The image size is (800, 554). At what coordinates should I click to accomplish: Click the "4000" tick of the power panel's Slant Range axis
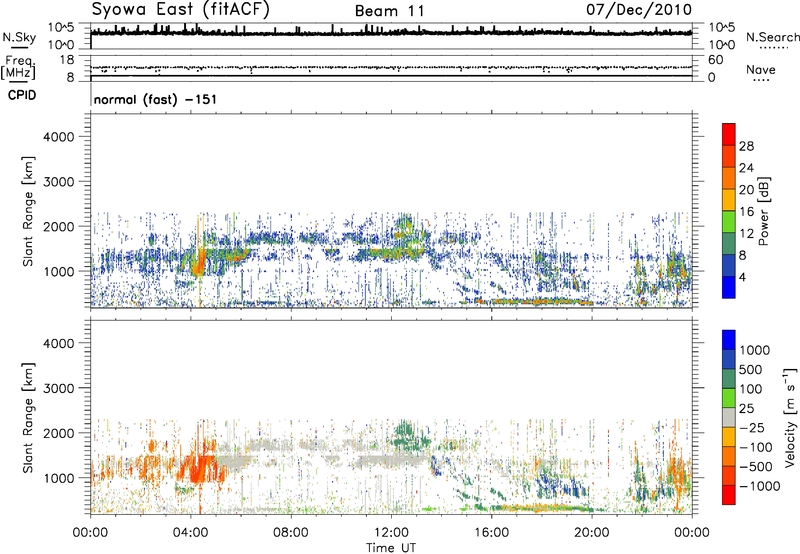[x=59, y=137]
